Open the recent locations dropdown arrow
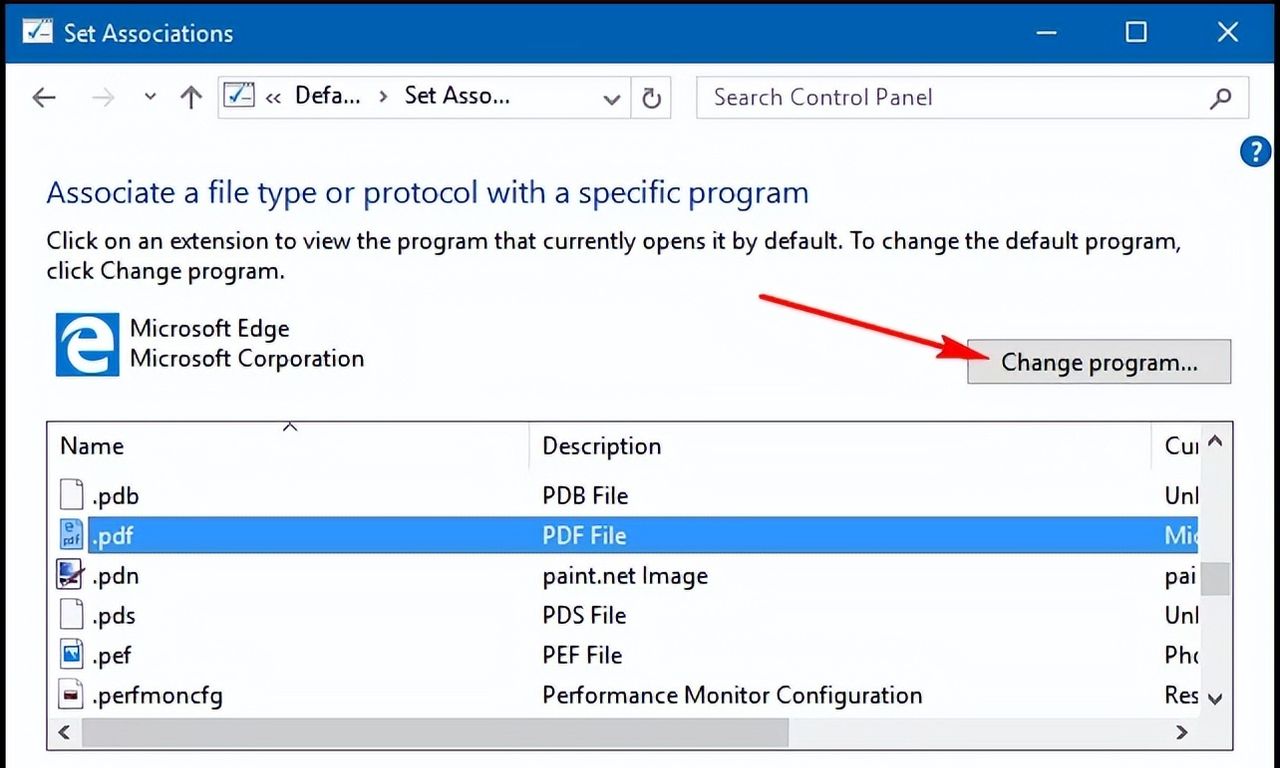The image size is (1280, 768). tap(150, 97)
